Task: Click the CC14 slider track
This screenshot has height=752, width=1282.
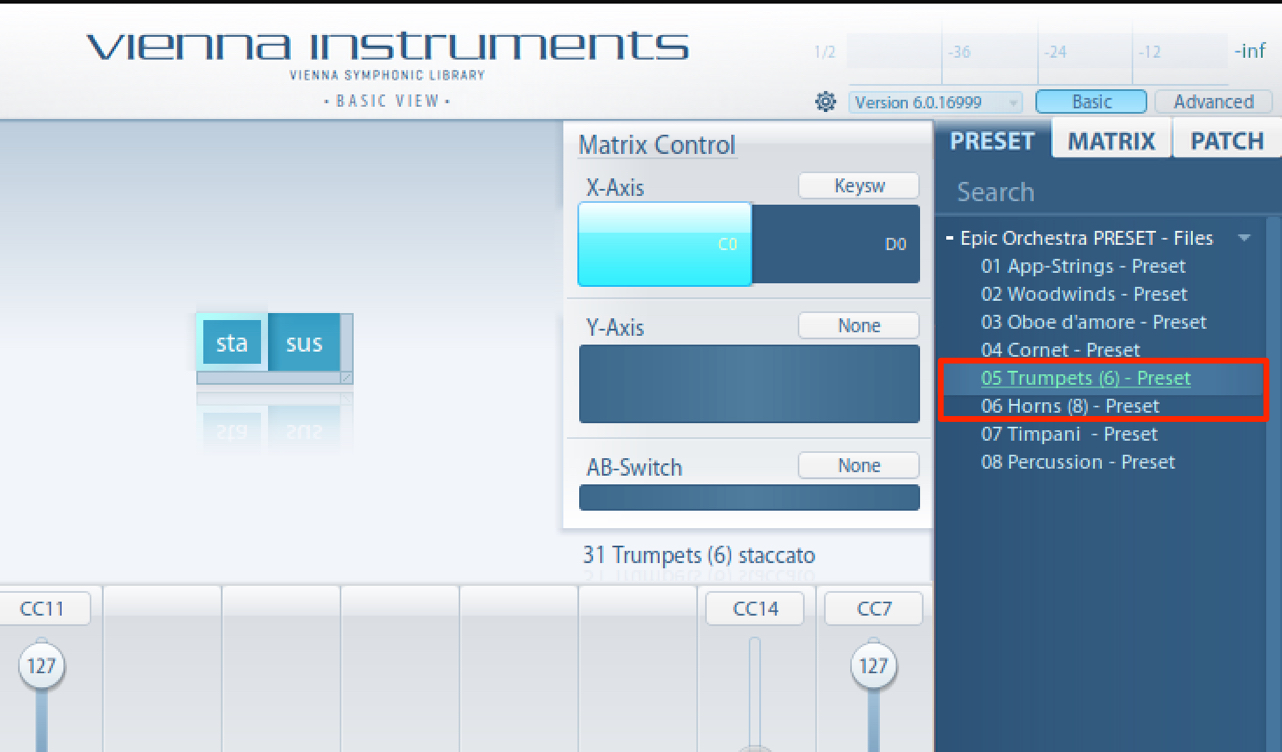Action: (755, 692)
